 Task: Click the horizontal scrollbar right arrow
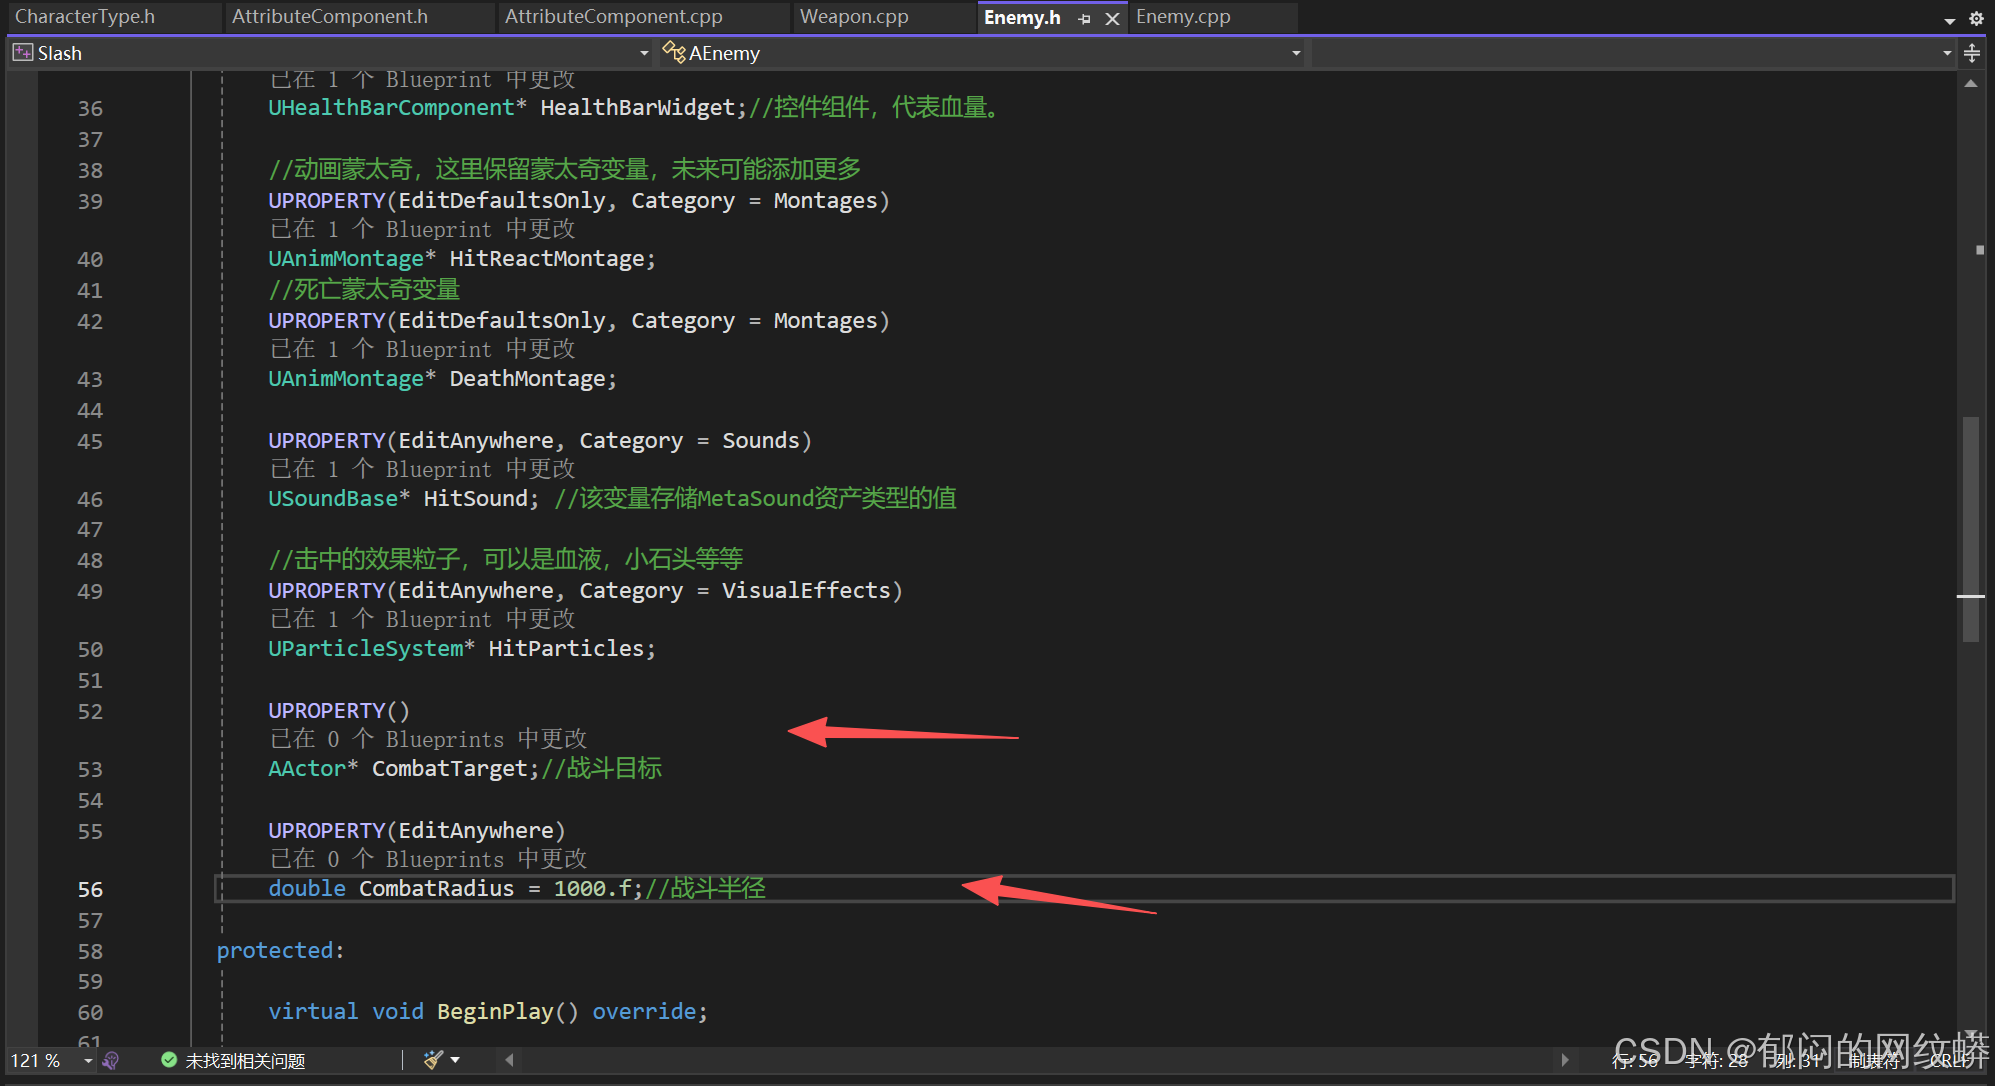click(x=1565, y=1060)
